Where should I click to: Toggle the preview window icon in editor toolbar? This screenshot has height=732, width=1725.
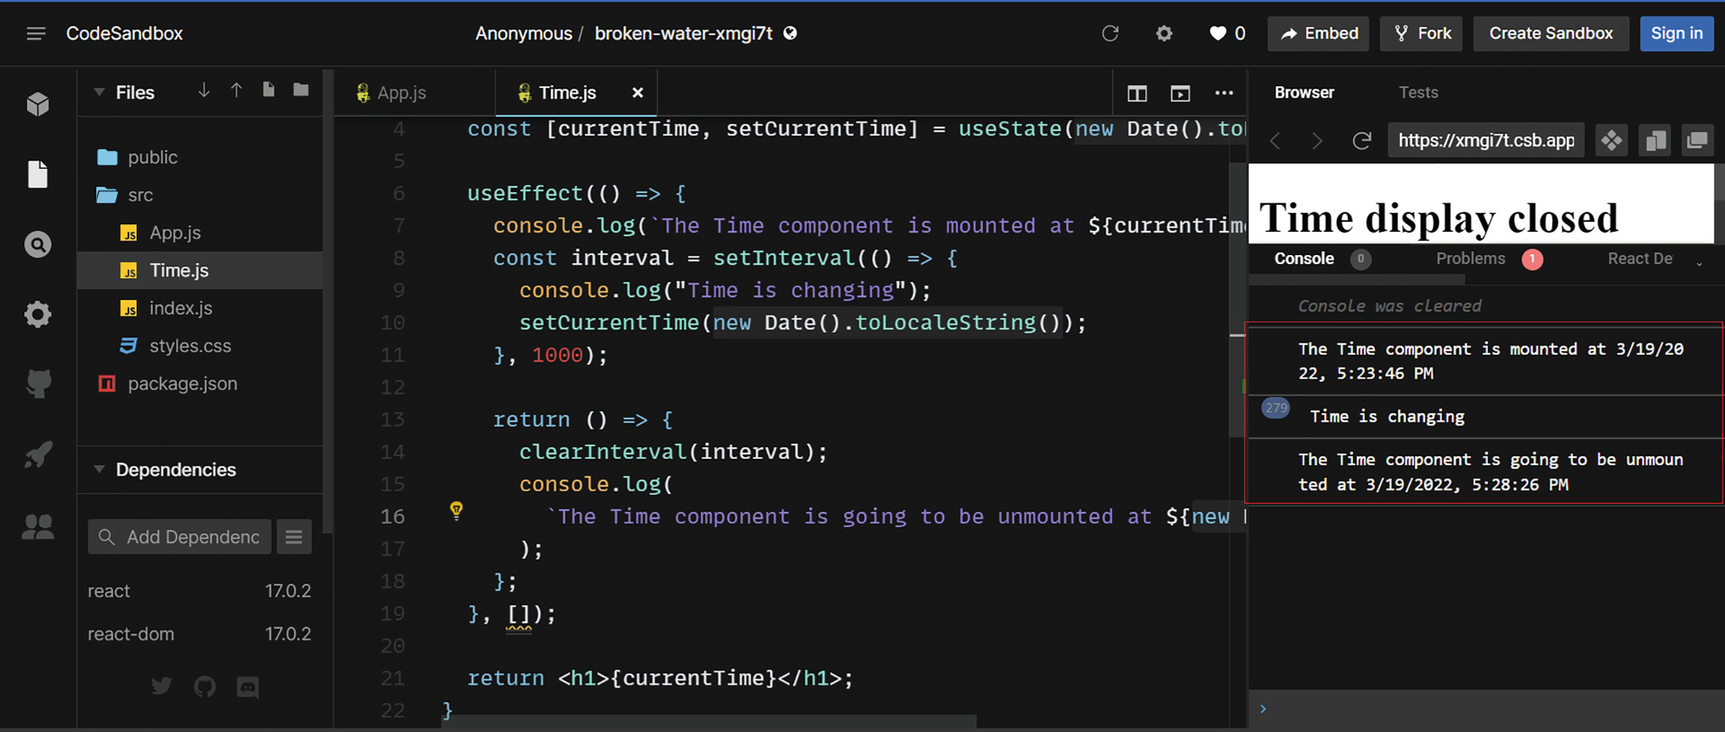pyautogui.click(x=1180, y=93)
